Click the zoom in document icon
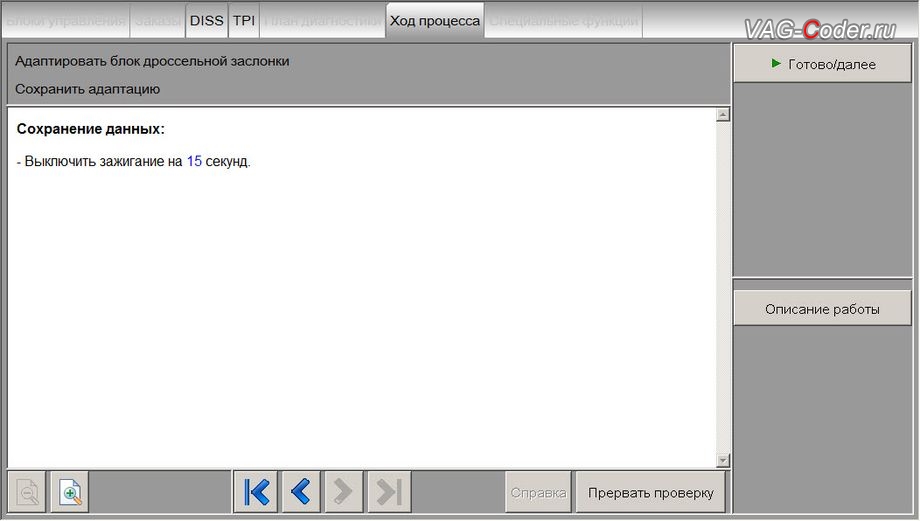Viewport: 920px width, 521px height. tap(70, 492)
